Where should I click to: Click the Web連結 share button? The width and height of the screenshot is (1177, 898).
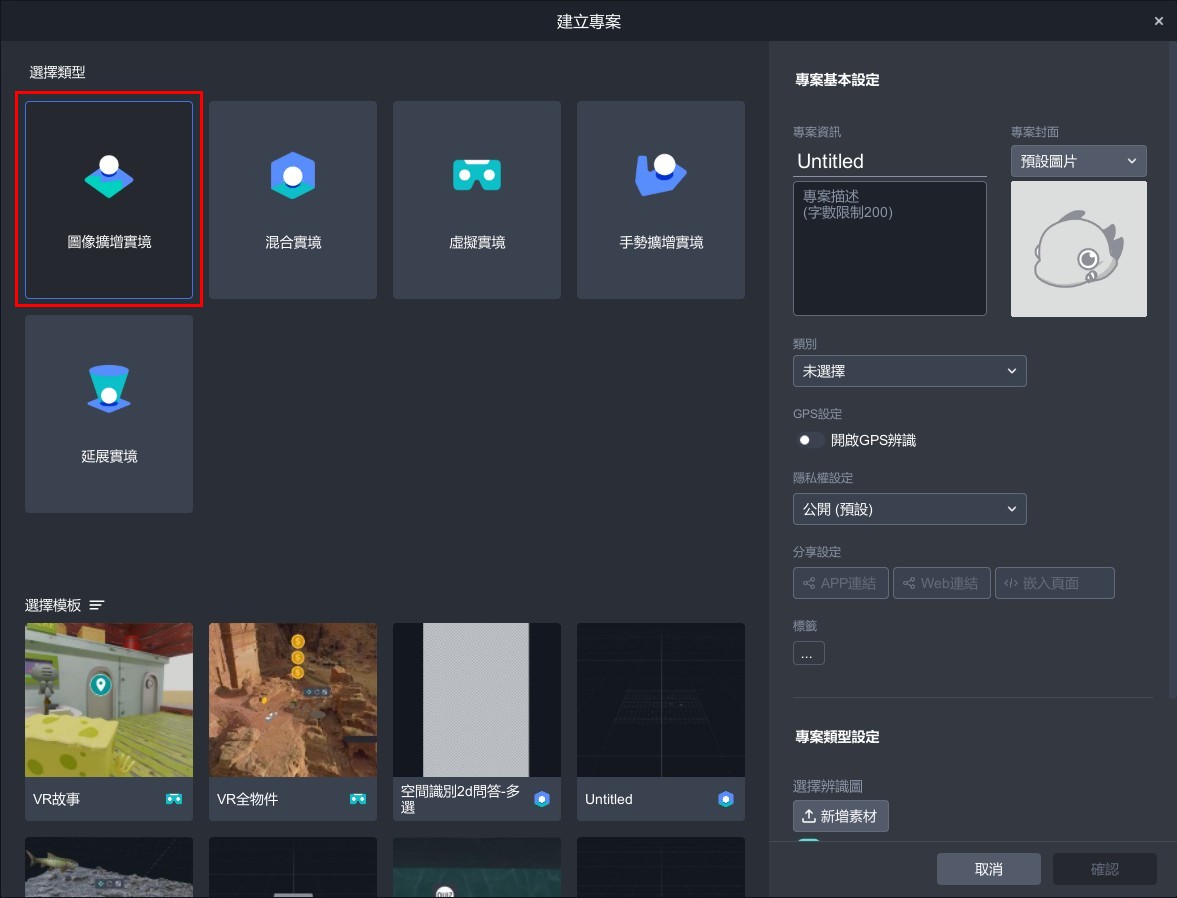click(941, 583)
